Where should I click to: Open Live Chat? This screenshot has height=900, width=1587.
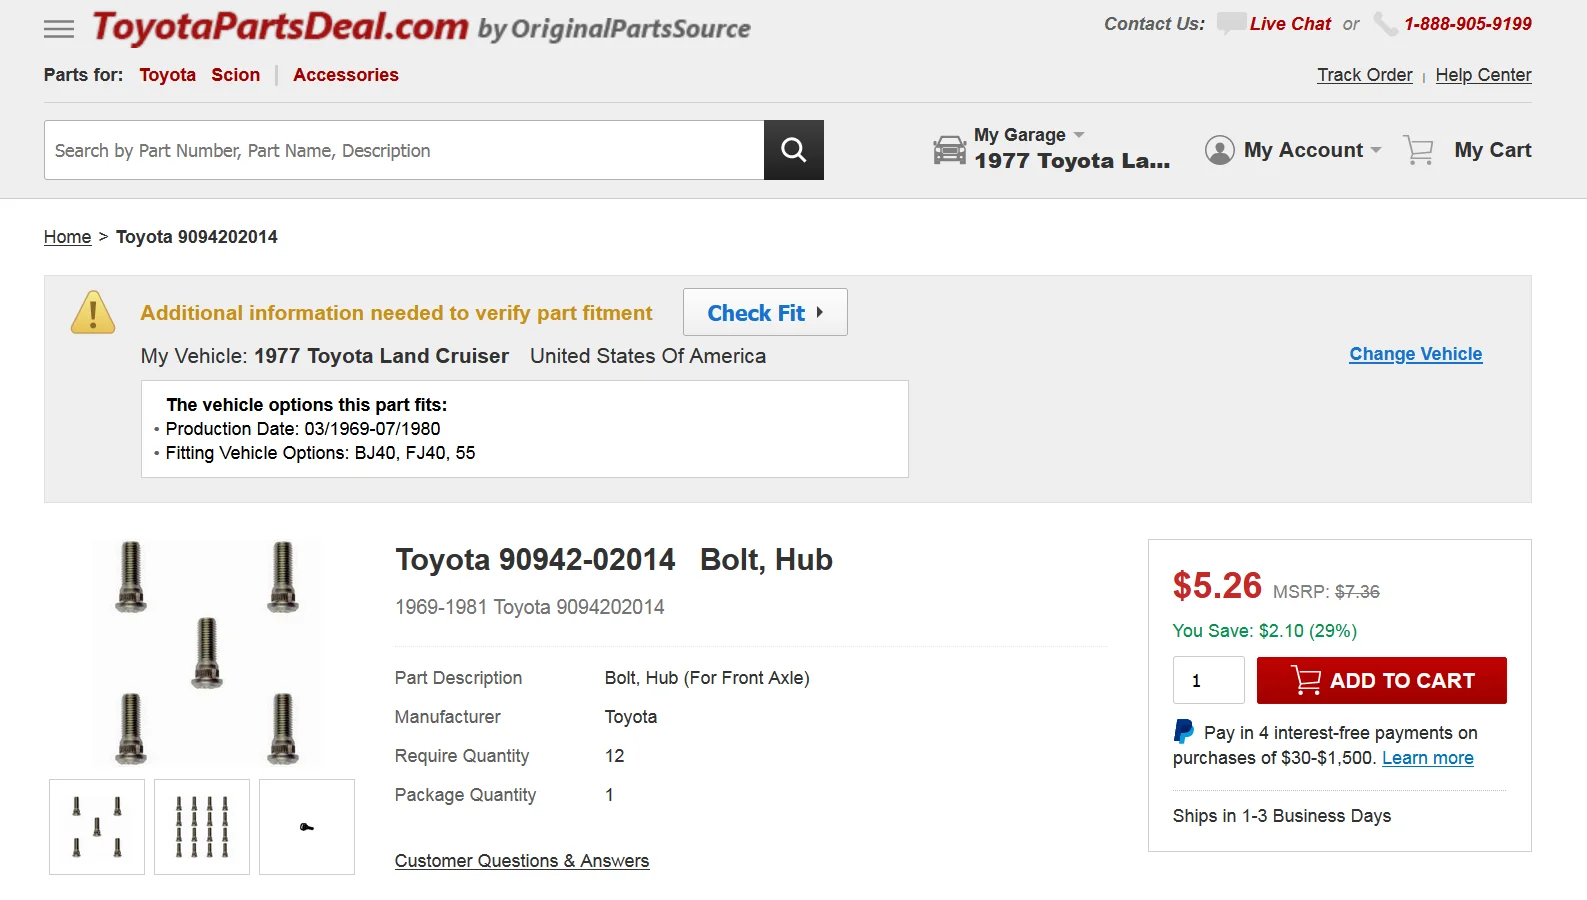click(x=1290, y=24)
